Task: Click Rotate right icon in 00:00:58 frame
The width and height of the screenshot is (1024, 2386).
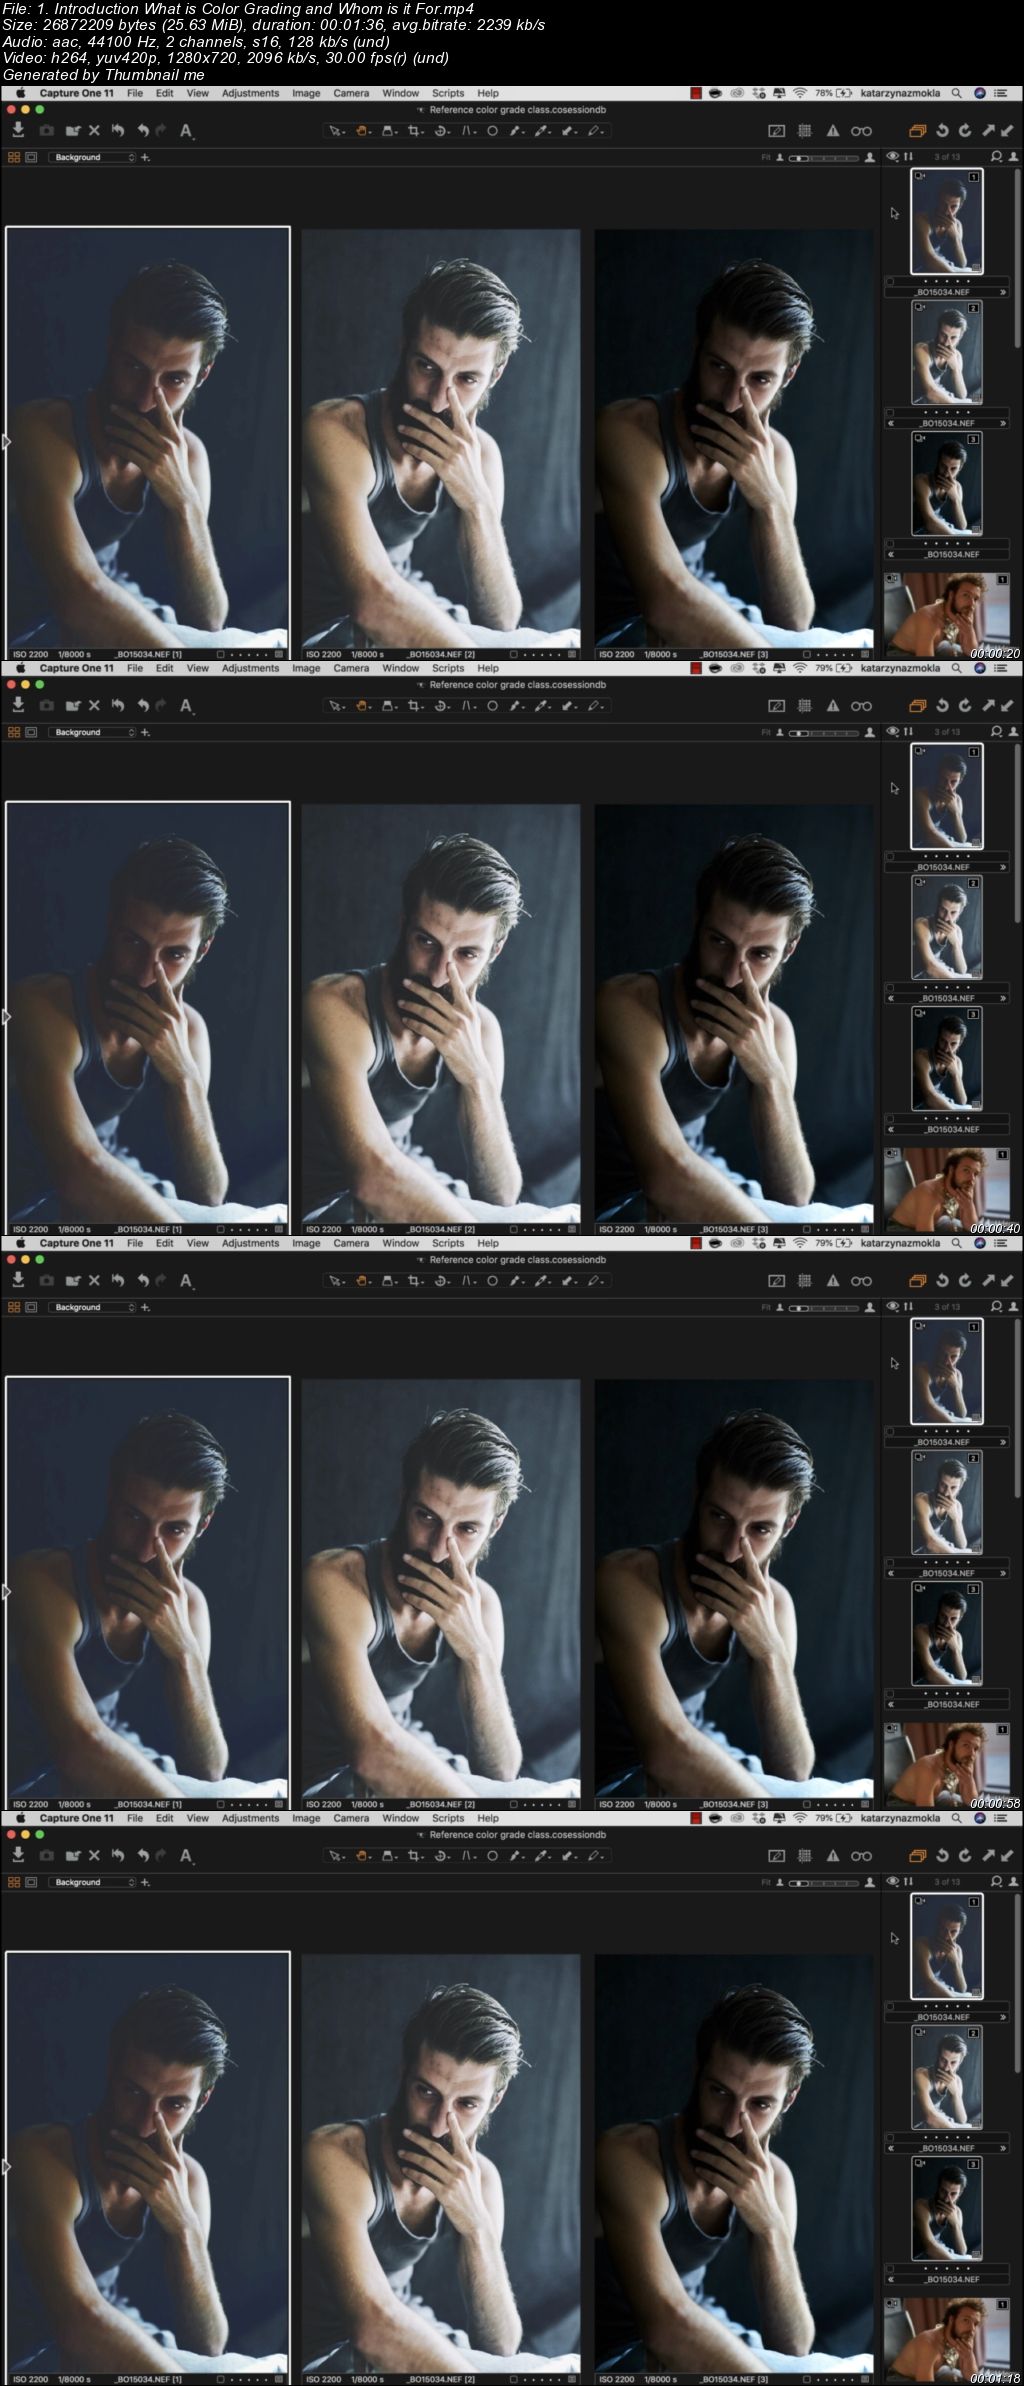Action: tap(965, 1281)
